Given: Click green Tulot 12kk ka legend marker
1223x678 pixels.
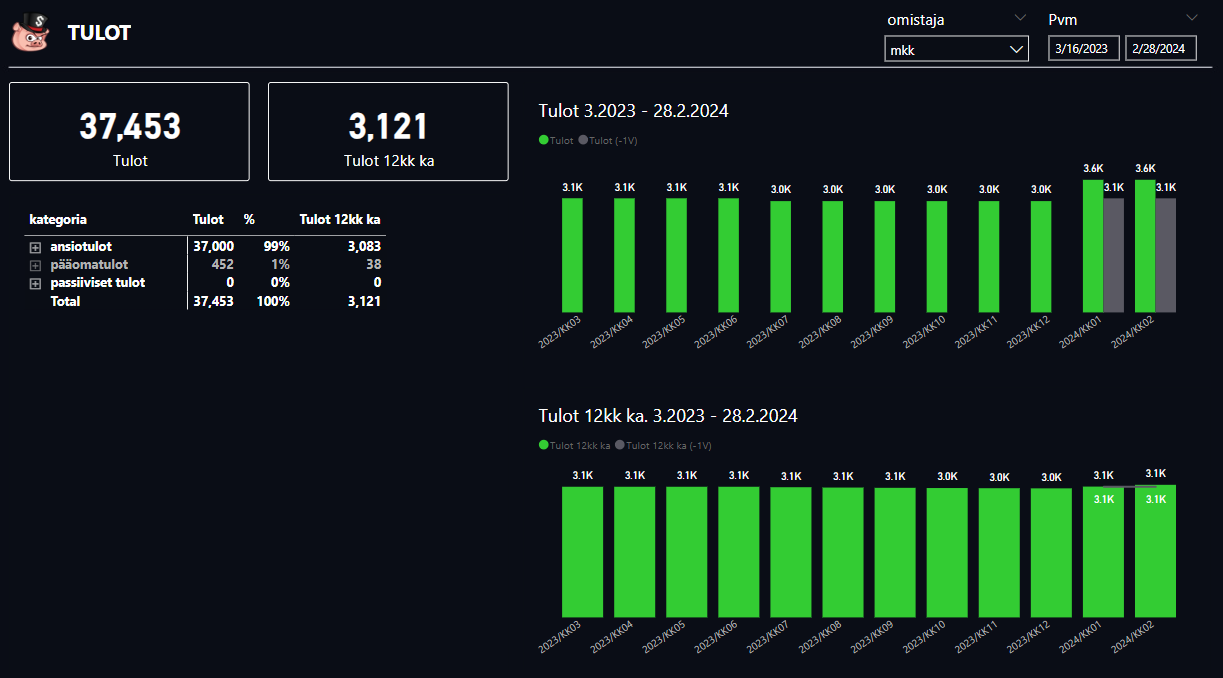Looking at the screenshot, I should (x=544, y=445).
